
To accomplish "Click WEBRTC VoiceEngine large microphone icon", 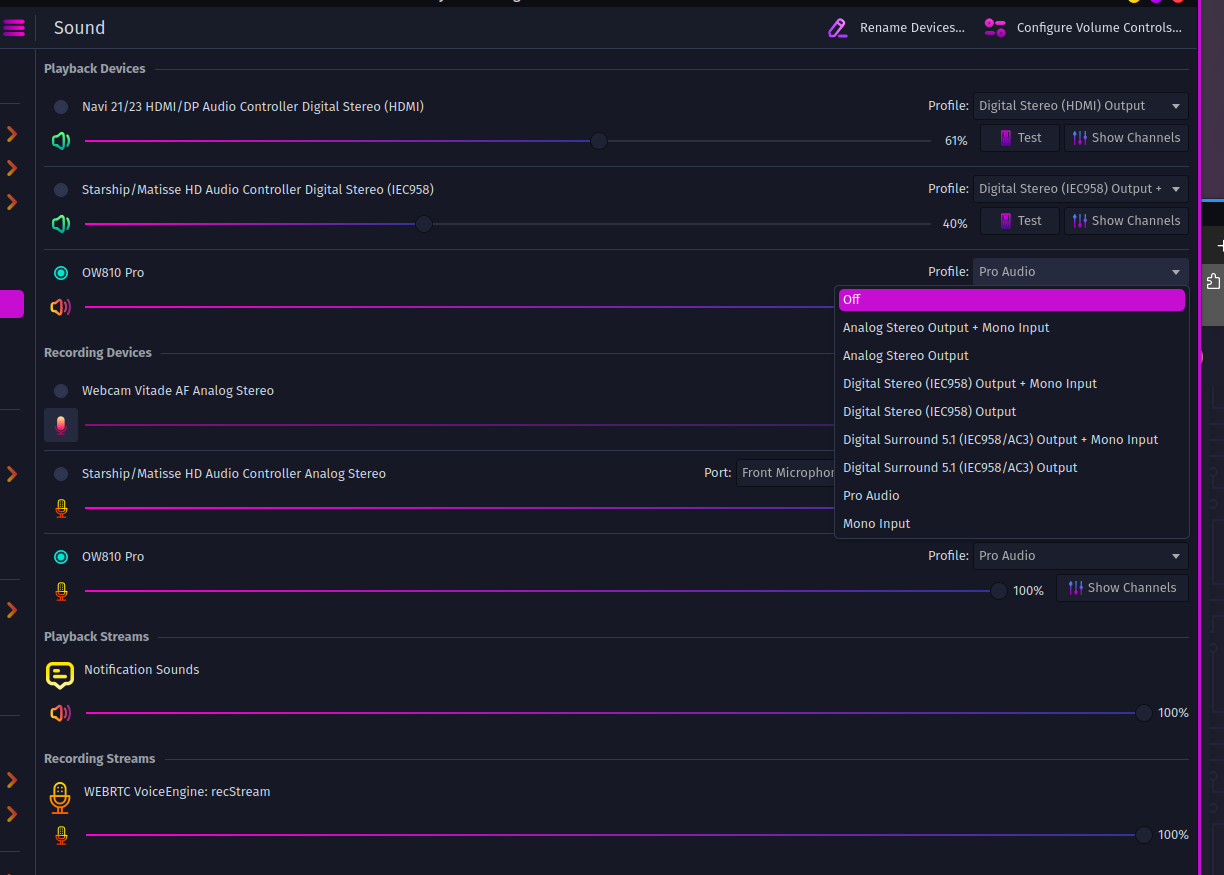I will 60,797.
